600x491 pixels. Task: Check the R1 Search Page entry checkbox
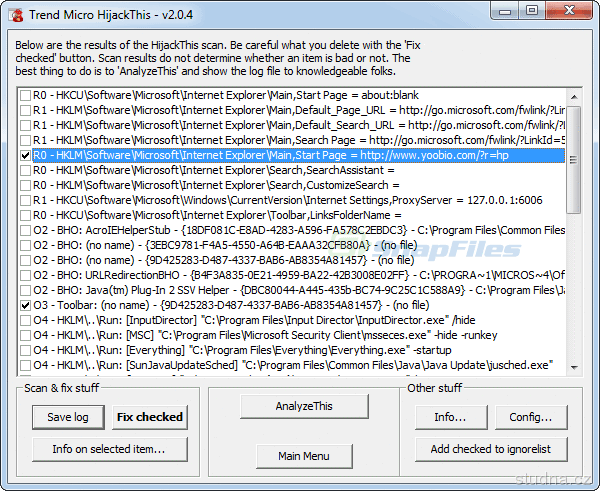coord(25,140)
